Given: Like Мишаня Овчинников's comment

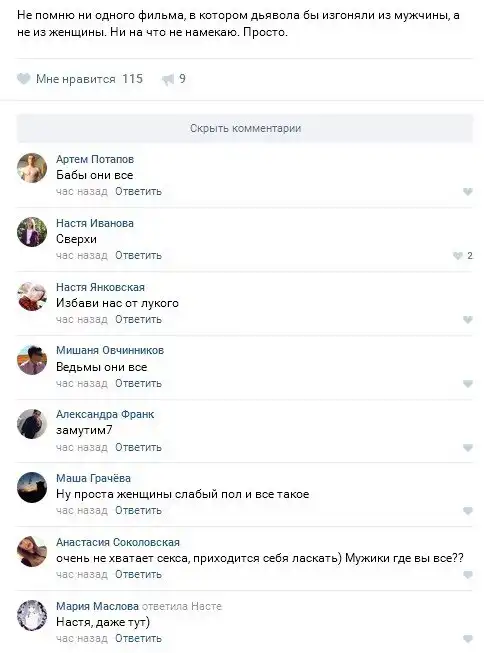Looking at the screenshot, I should pos(467,384).
